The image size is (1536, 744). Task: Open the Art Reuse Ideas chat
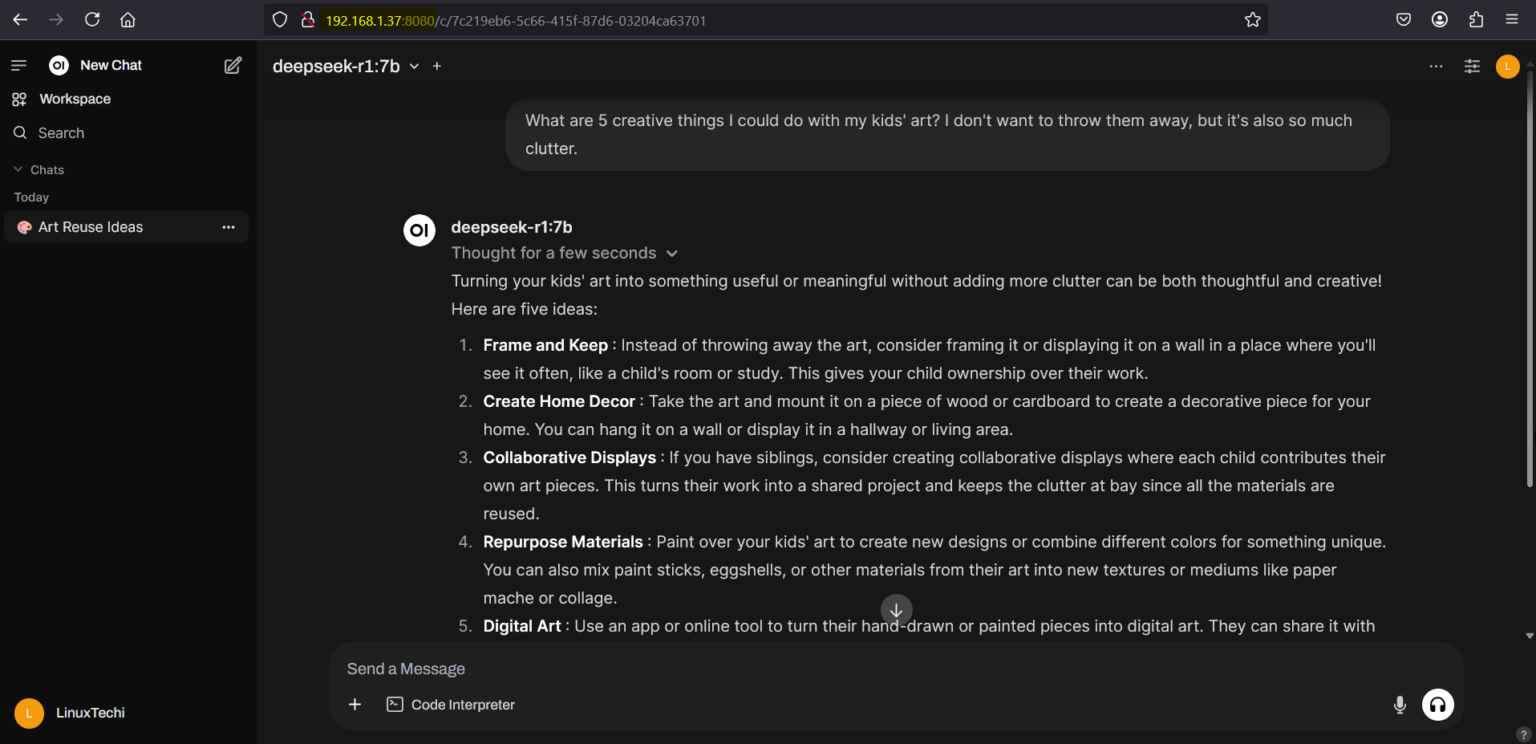tap(90, 227)
